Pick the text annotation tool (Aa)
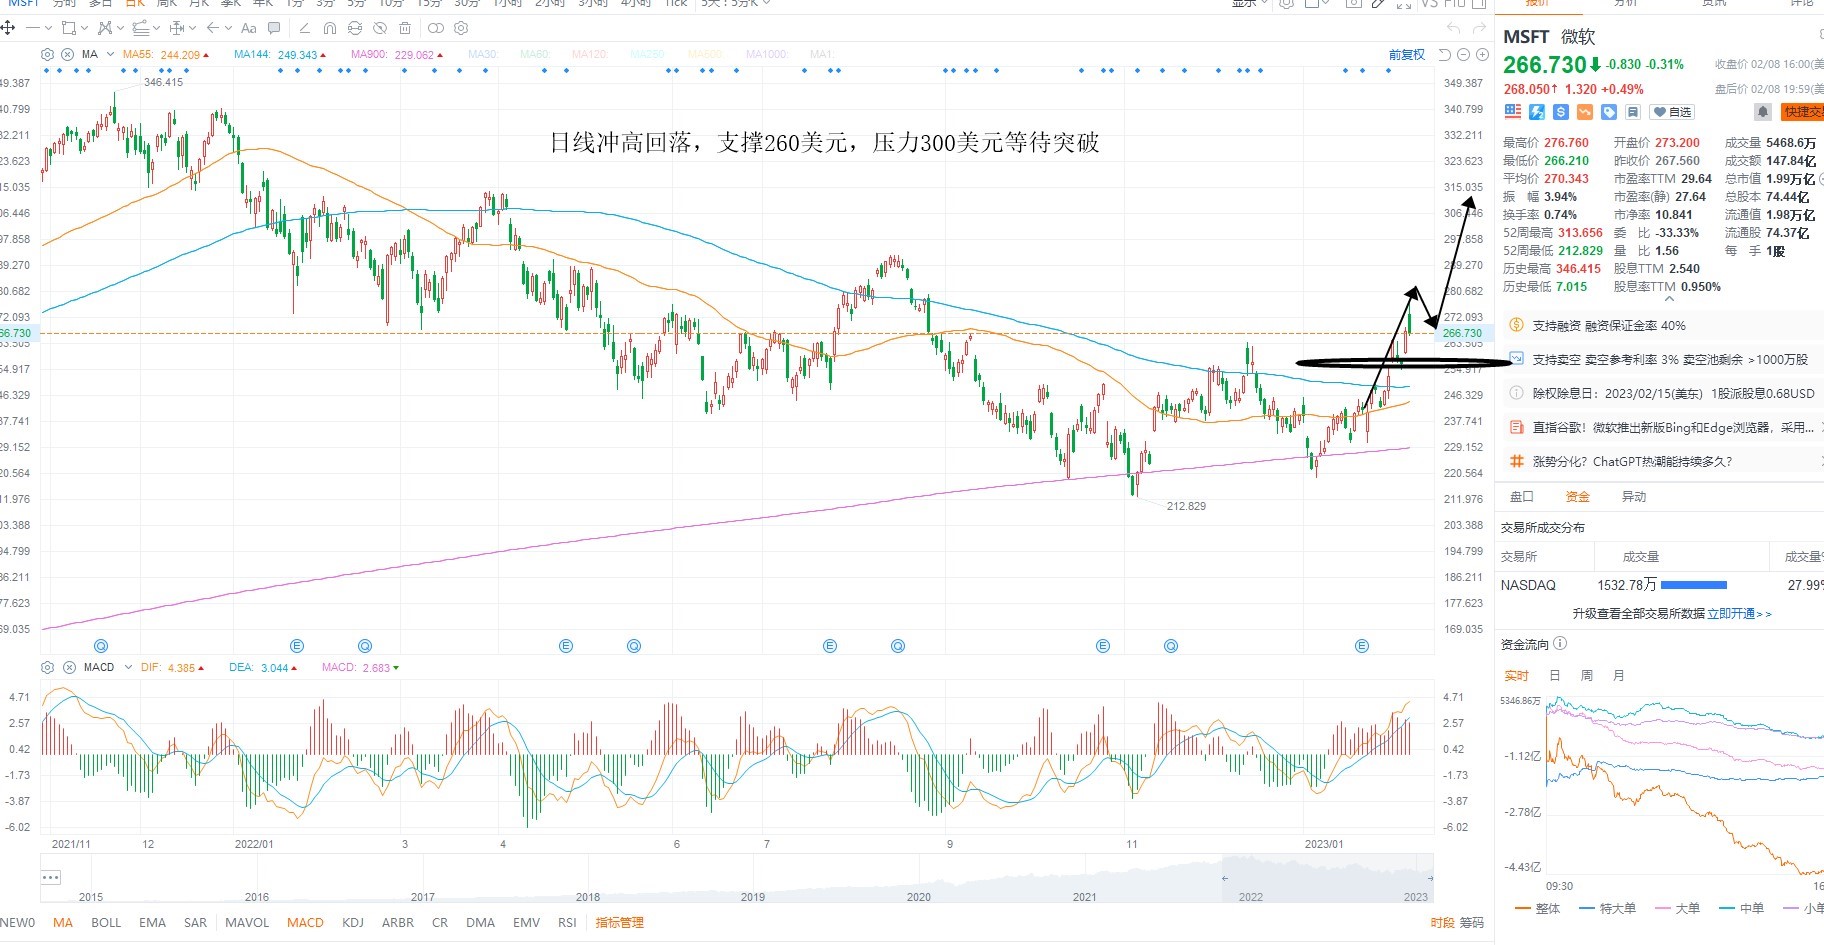The width and height of the screenshot is (1824, 945). [249, 28]
